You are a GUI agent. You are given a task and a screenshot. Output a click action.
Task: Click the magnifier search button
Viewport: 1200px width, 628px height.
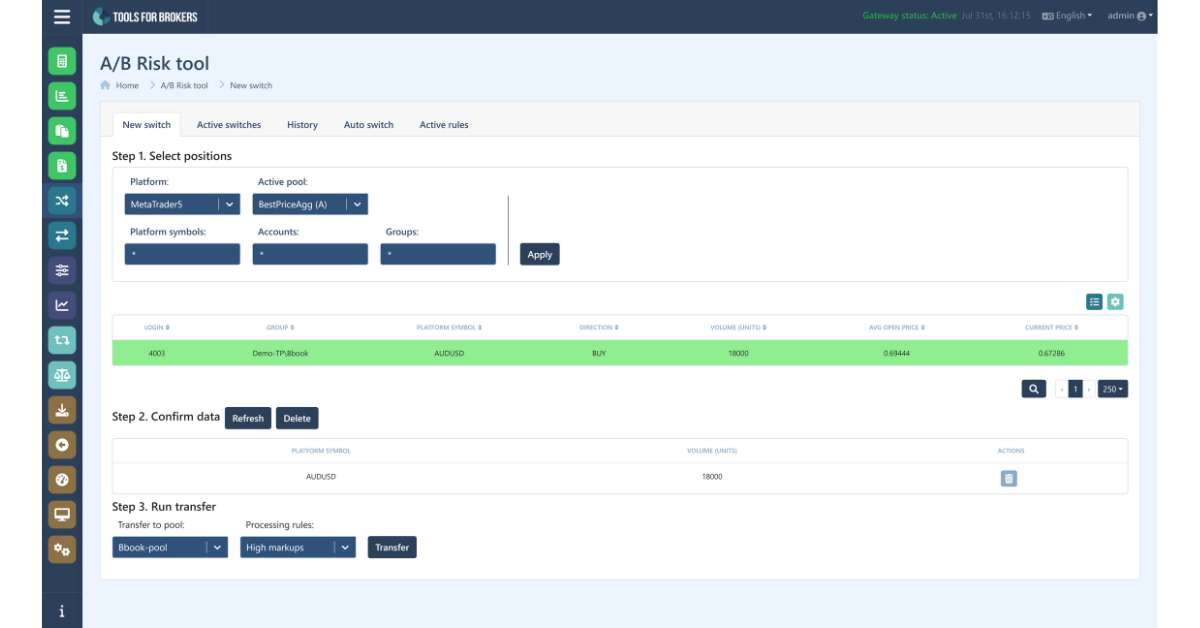[1034, 389]
